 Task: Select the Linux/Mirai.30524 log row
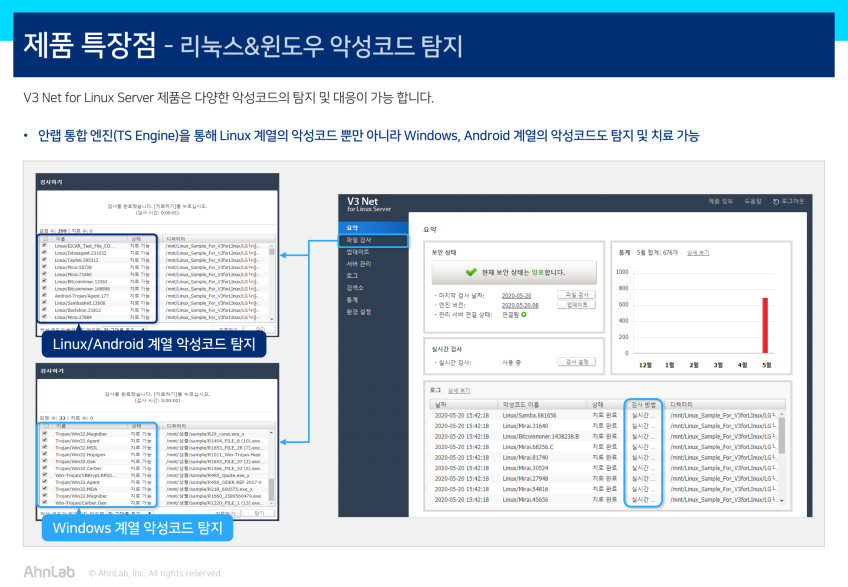(x=604, y=468)
